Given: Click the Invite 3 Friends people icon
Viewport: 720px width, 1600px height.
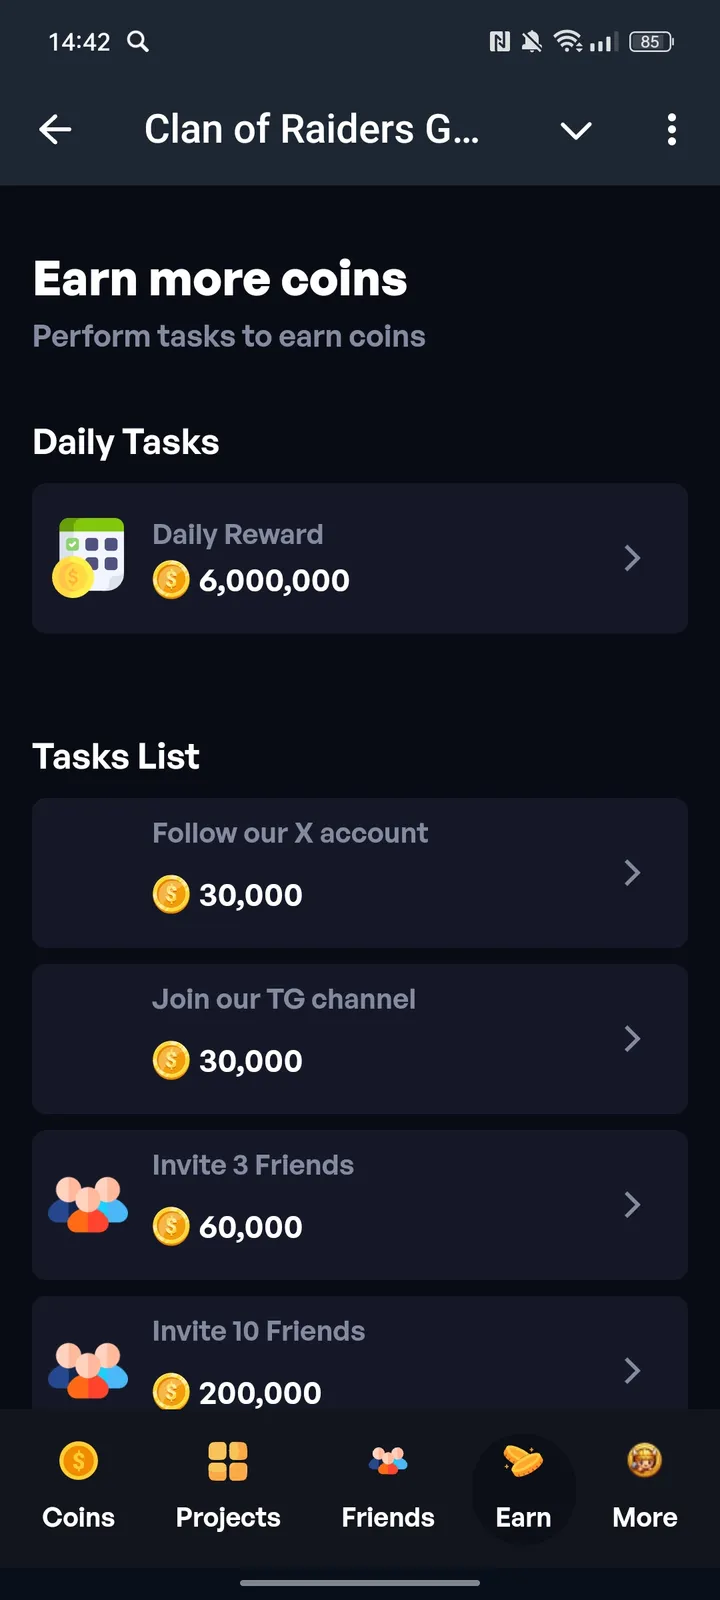Looking at the screenshot, I should tap(89, 1204).
